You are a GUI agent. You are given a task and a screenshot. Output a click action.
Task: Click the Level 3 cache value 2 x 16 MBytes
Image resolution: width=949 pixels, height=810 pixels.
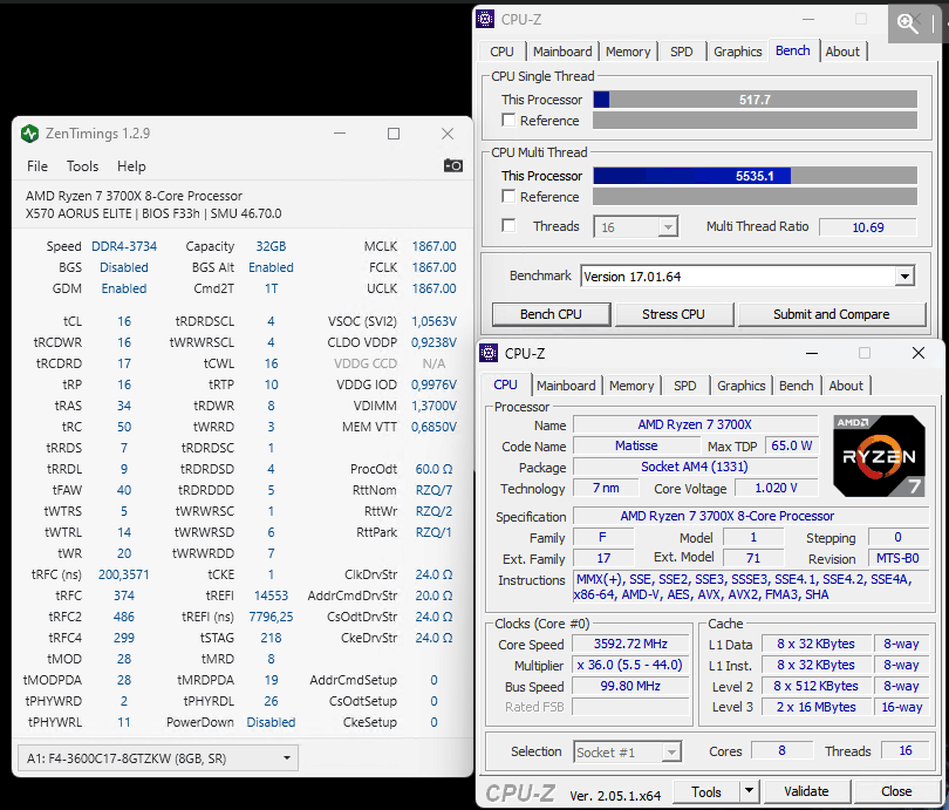tap(816, 707)
